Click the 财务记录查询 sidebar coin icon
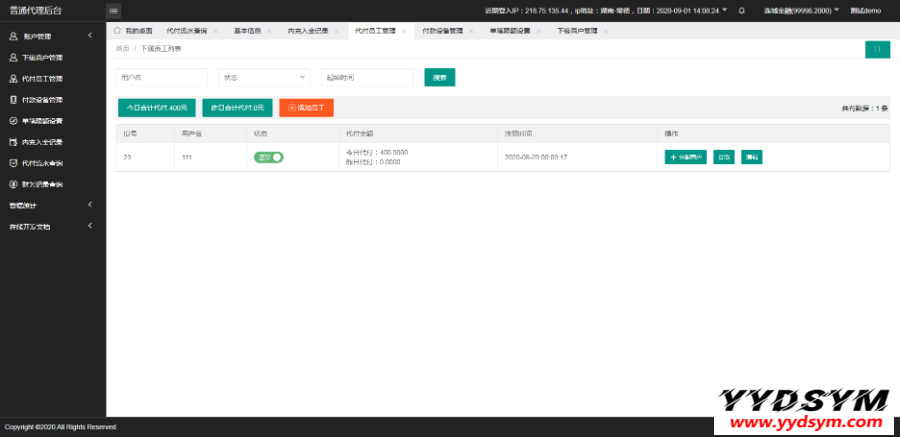 13,184
